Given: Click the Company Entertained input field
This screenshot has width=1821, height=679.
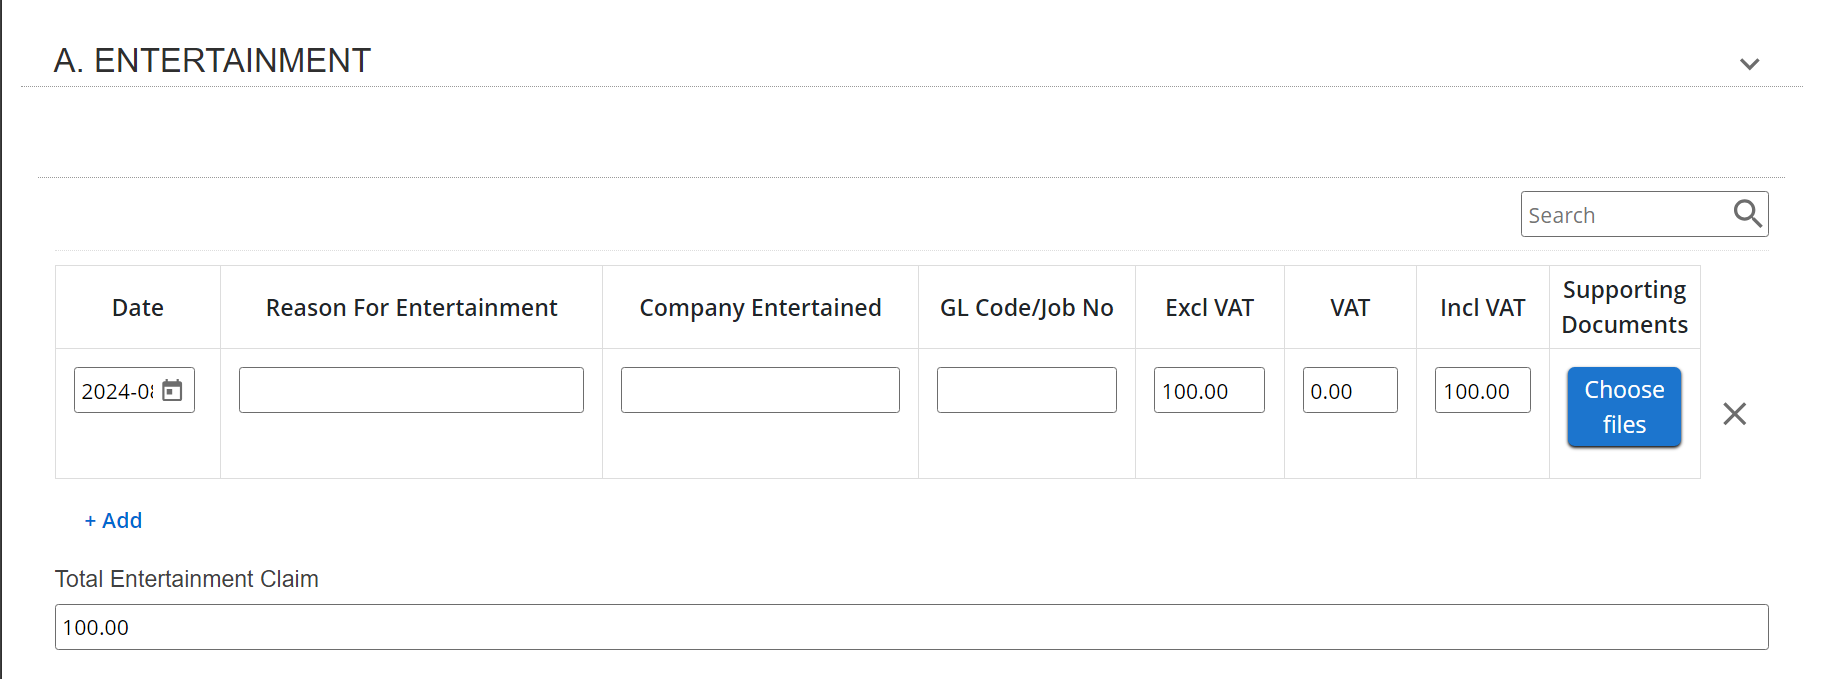Looking at the screenshot, I should [x=760, y=390].
